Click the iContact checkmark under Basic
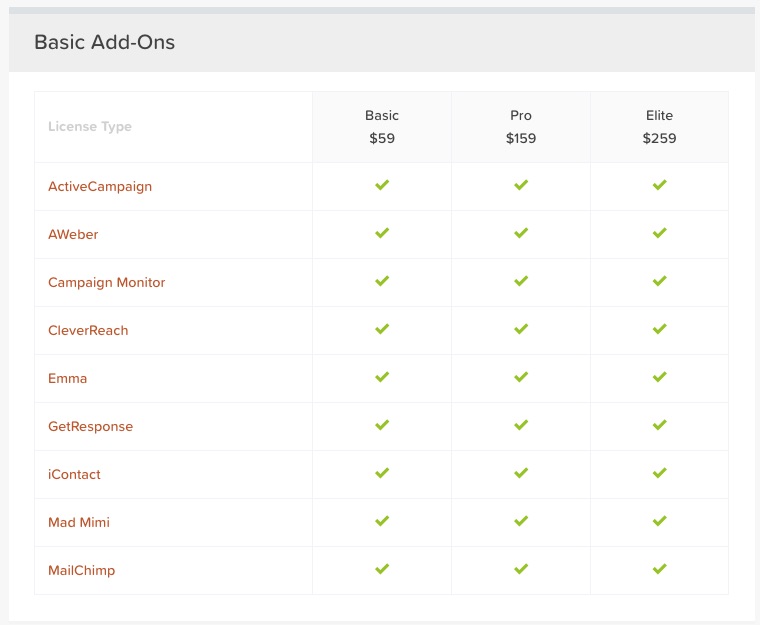The width and height of the screenshot is (760, 625). [382, 473]
